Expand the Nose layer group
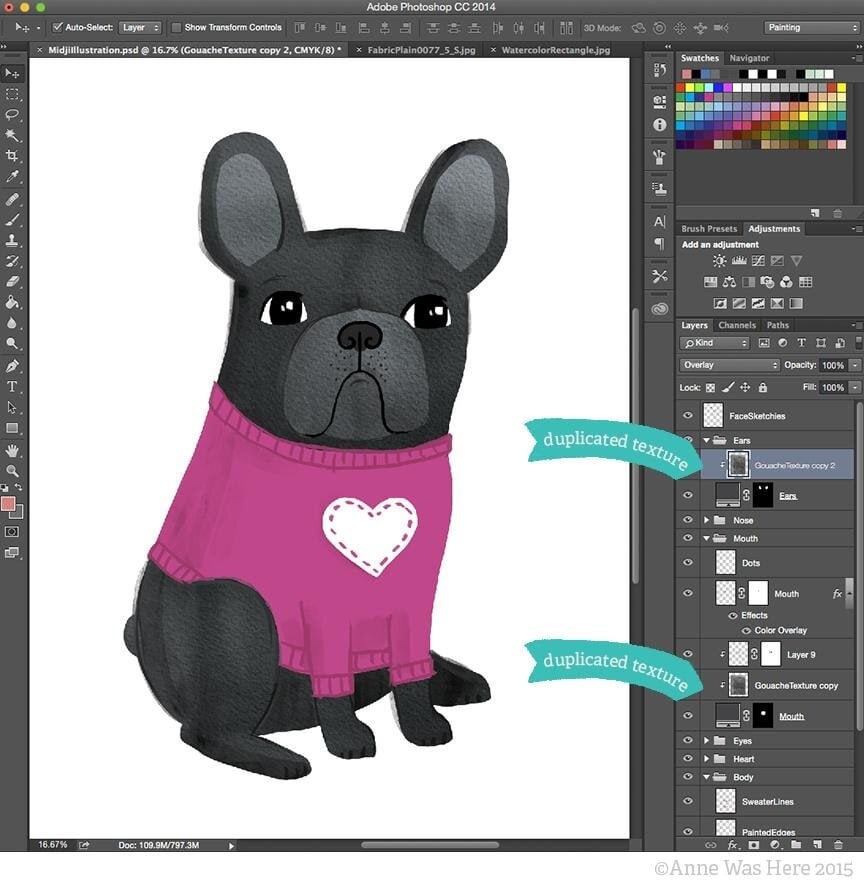864x885 pixels. (x=707, y=520)
